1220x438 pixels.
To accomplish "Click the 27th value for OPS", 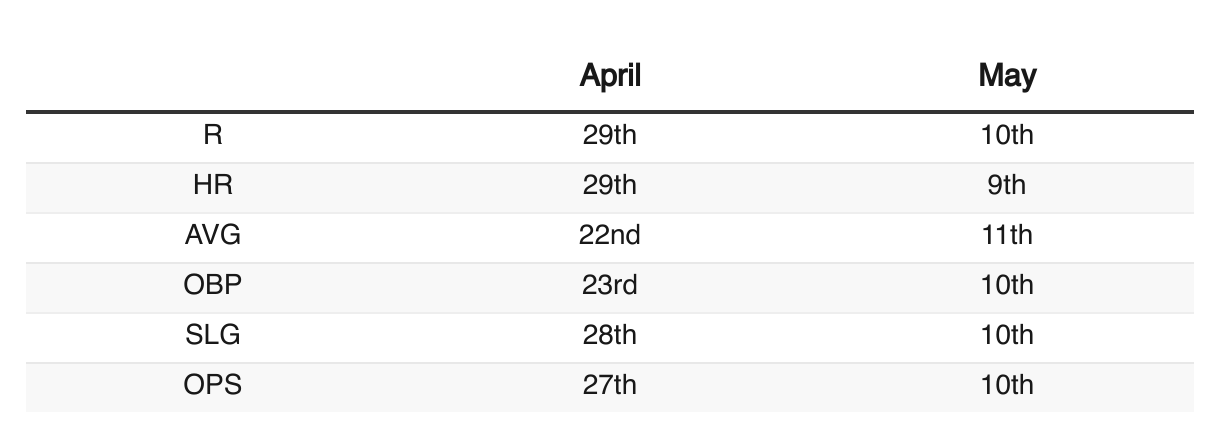I will [x=610, y=386].
